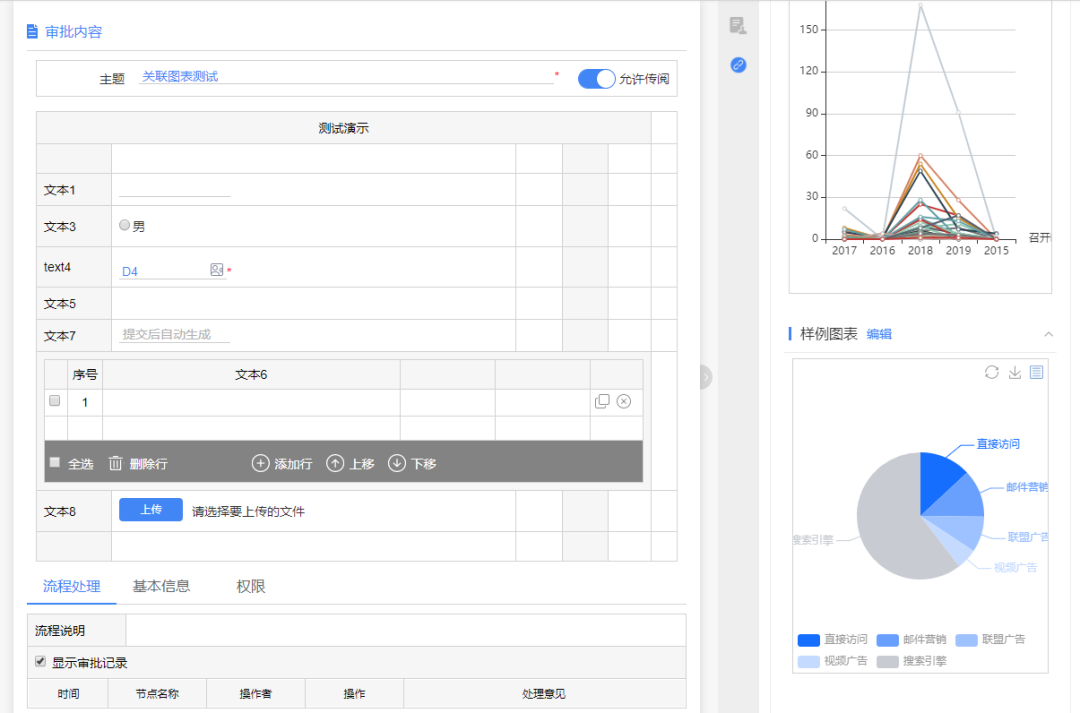This screenshot has height=713, width=1080.
Task: Click the download icon above pie chart
Action: tap(1014, 372)
